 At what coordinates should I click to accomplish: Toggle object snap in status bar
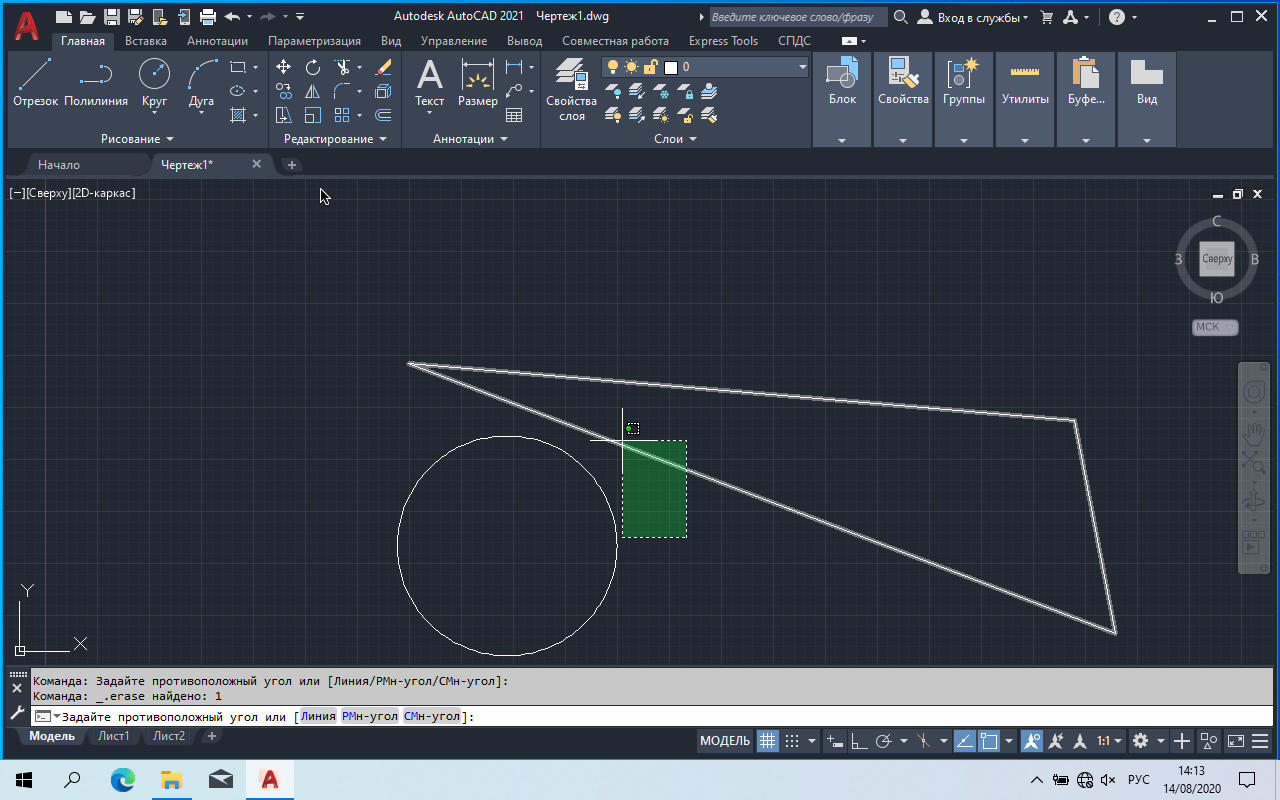tap(989, 741)
